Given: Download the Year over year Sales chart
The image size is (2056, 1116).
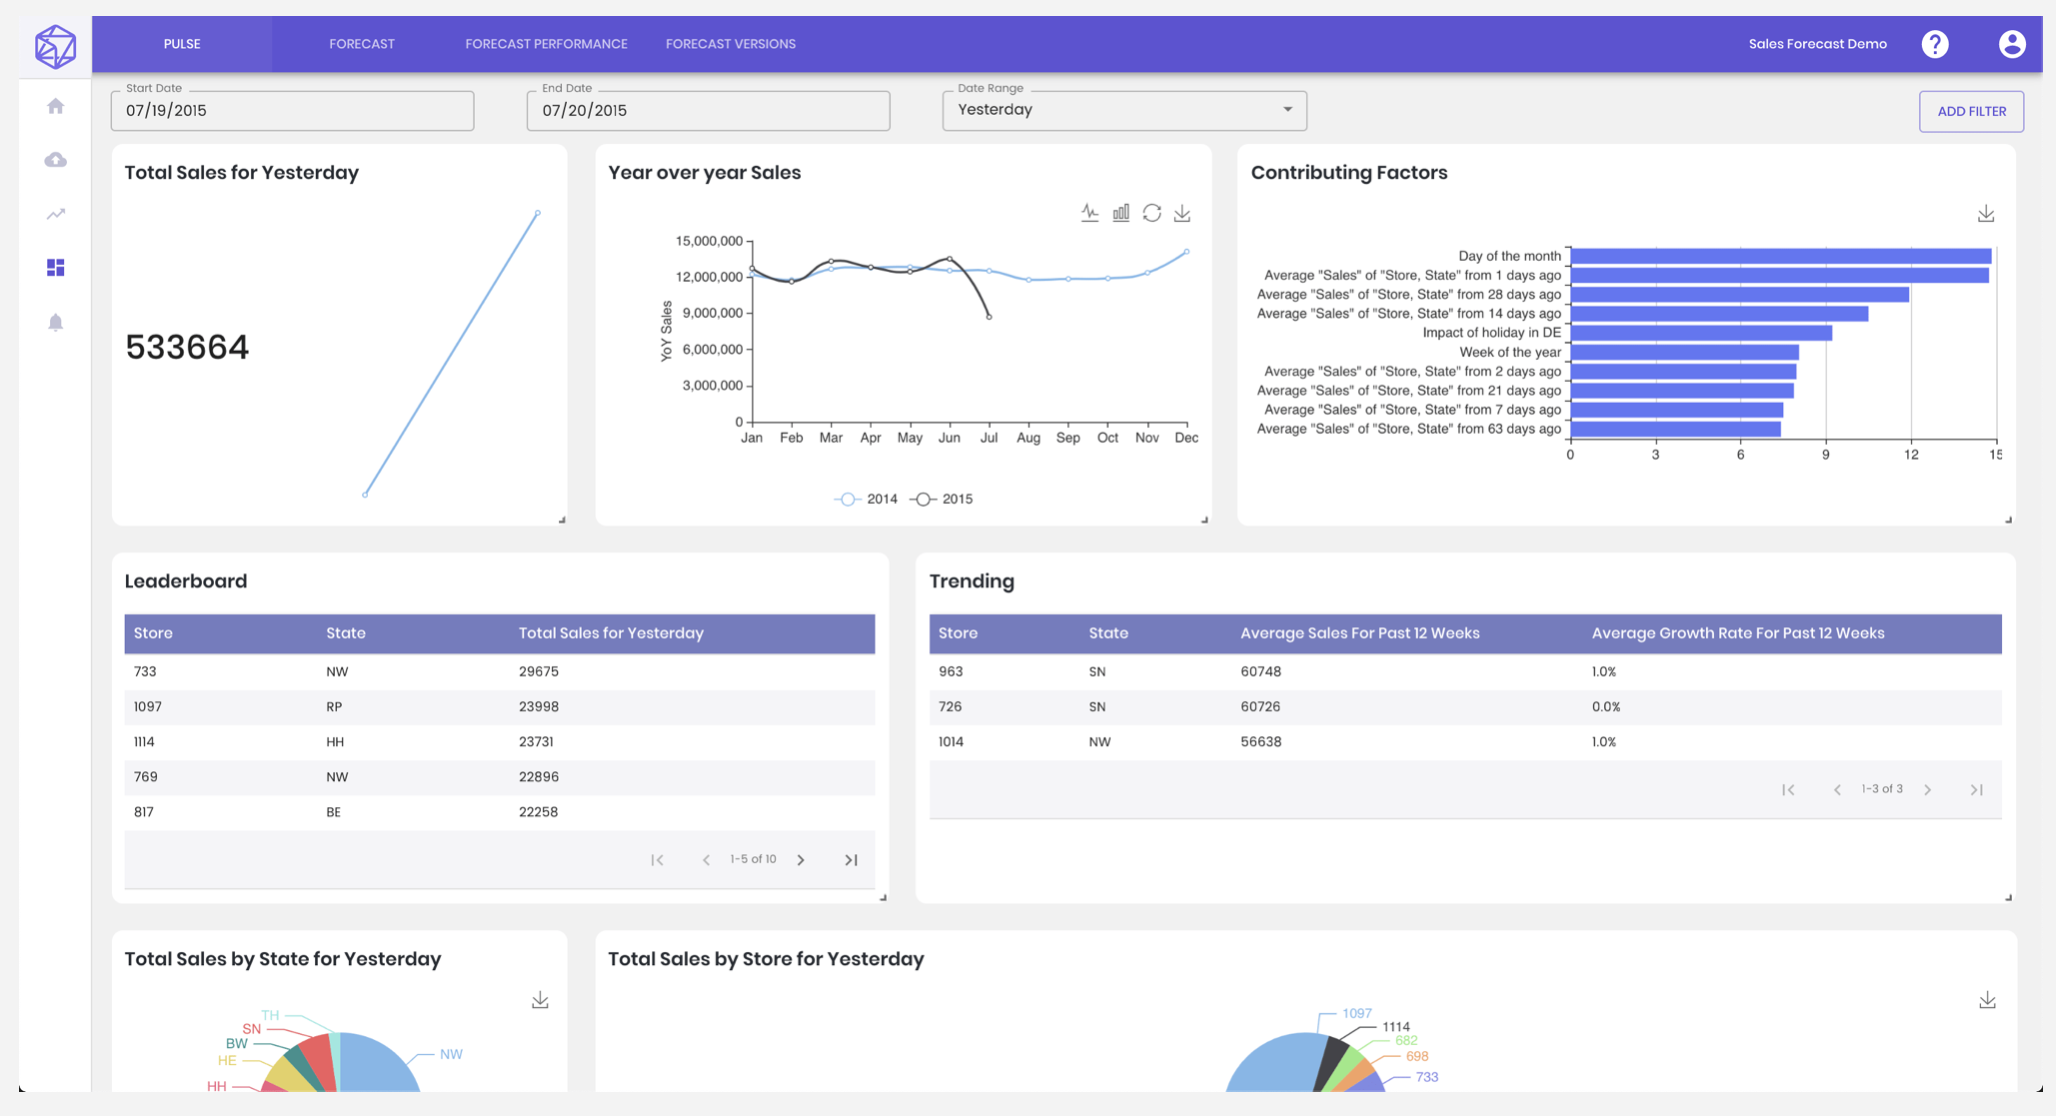Looking at the screenshot, I should click(1182, 213).
